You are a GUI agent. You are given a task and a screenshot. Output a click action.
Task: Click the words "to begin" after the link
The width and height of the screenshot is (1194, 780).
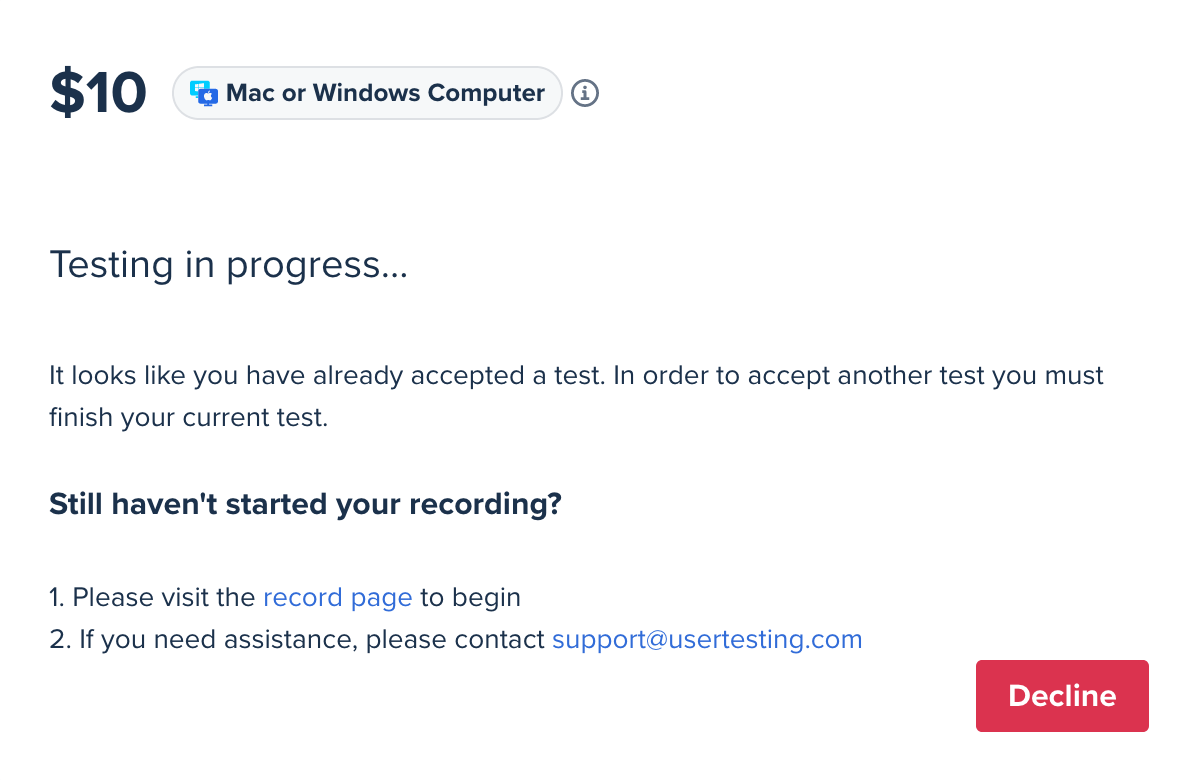[x=470, y=598]
